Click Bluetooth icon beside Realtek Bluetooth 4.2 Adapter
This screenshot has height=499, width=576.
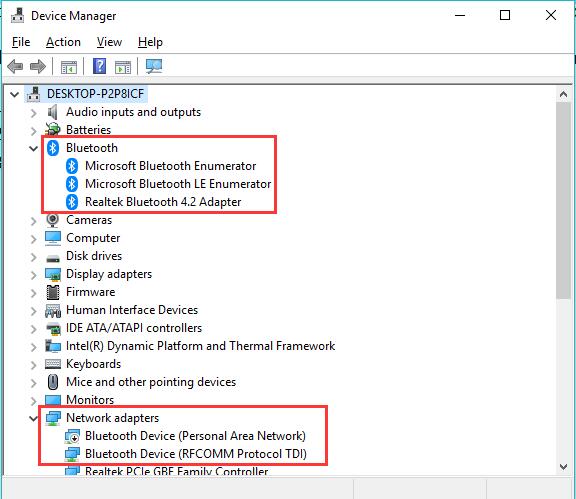click(x=72, y=202)
